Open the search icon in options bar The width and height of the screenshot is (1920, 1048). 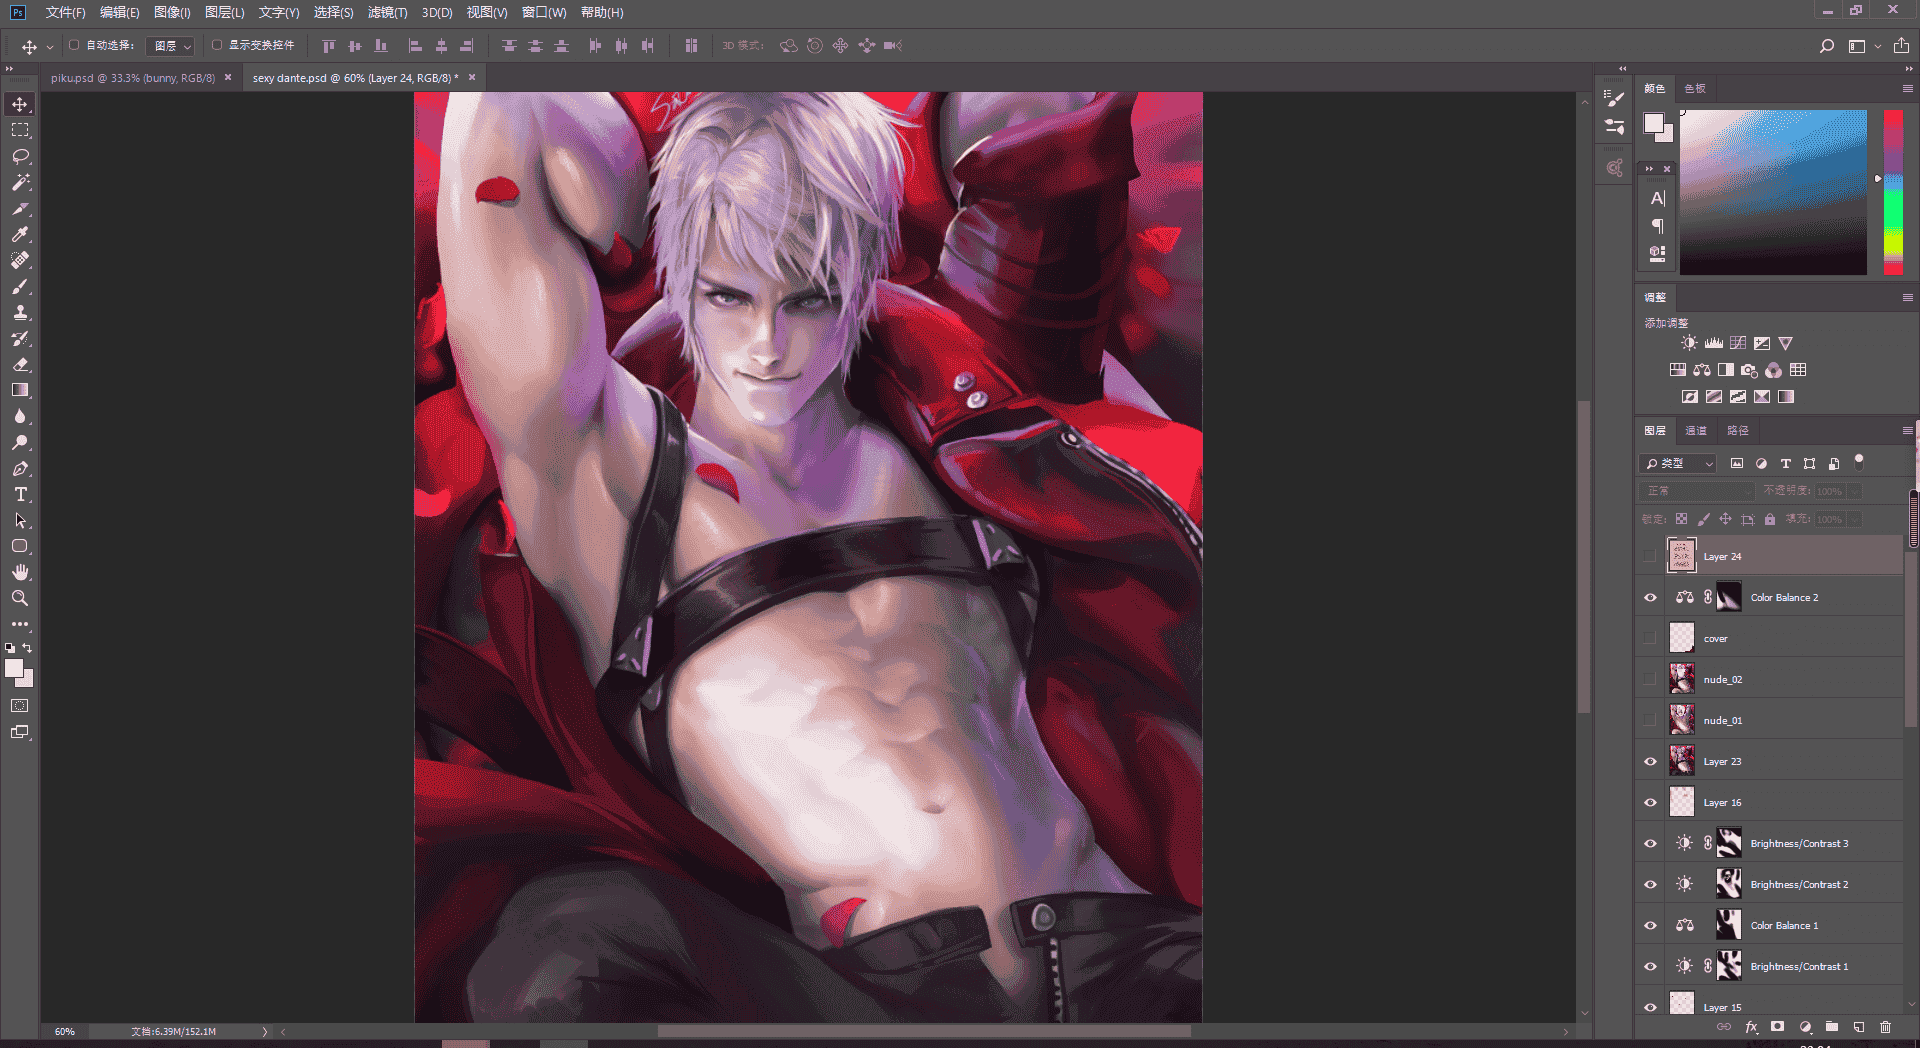pos(1826,46)
